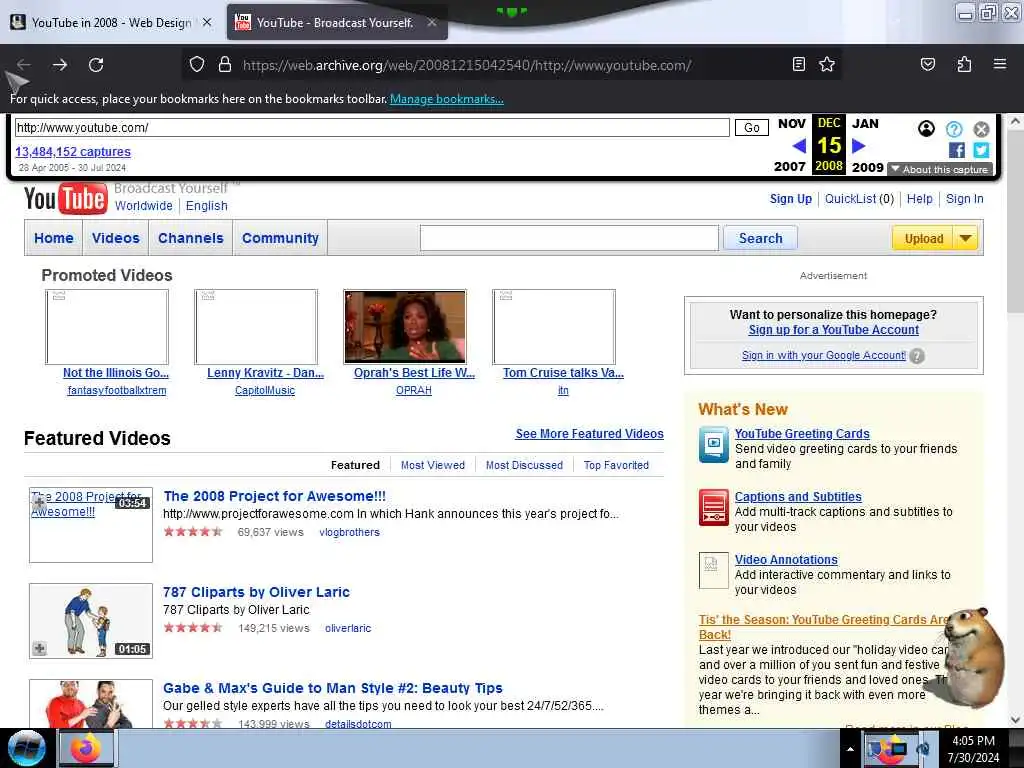Open the Upload dropdown arrow

(x=965, y=238)
